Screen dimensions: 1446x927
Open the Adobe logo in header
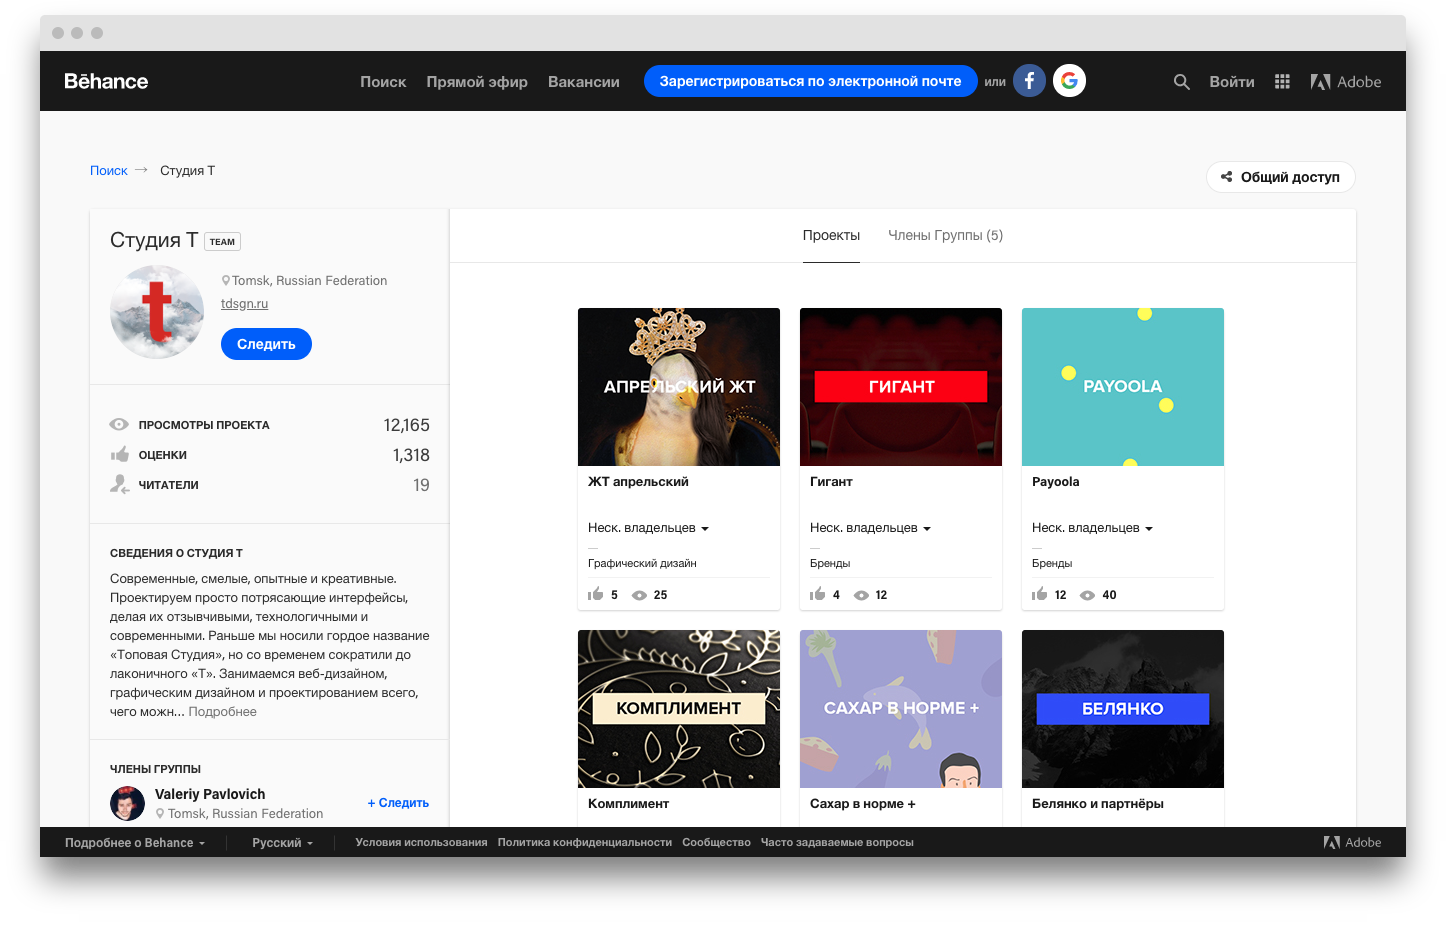point(1345,82)
